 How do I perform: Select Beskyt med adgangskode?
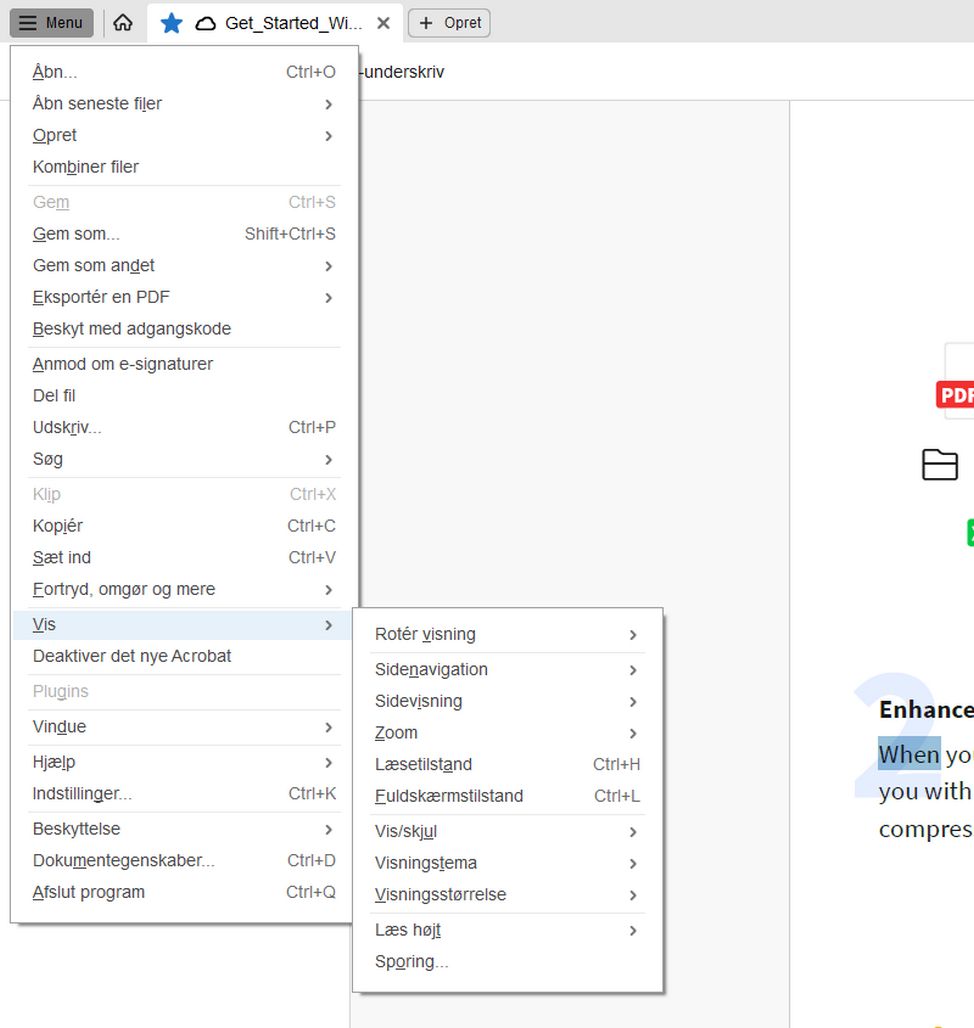click(184, 328)
